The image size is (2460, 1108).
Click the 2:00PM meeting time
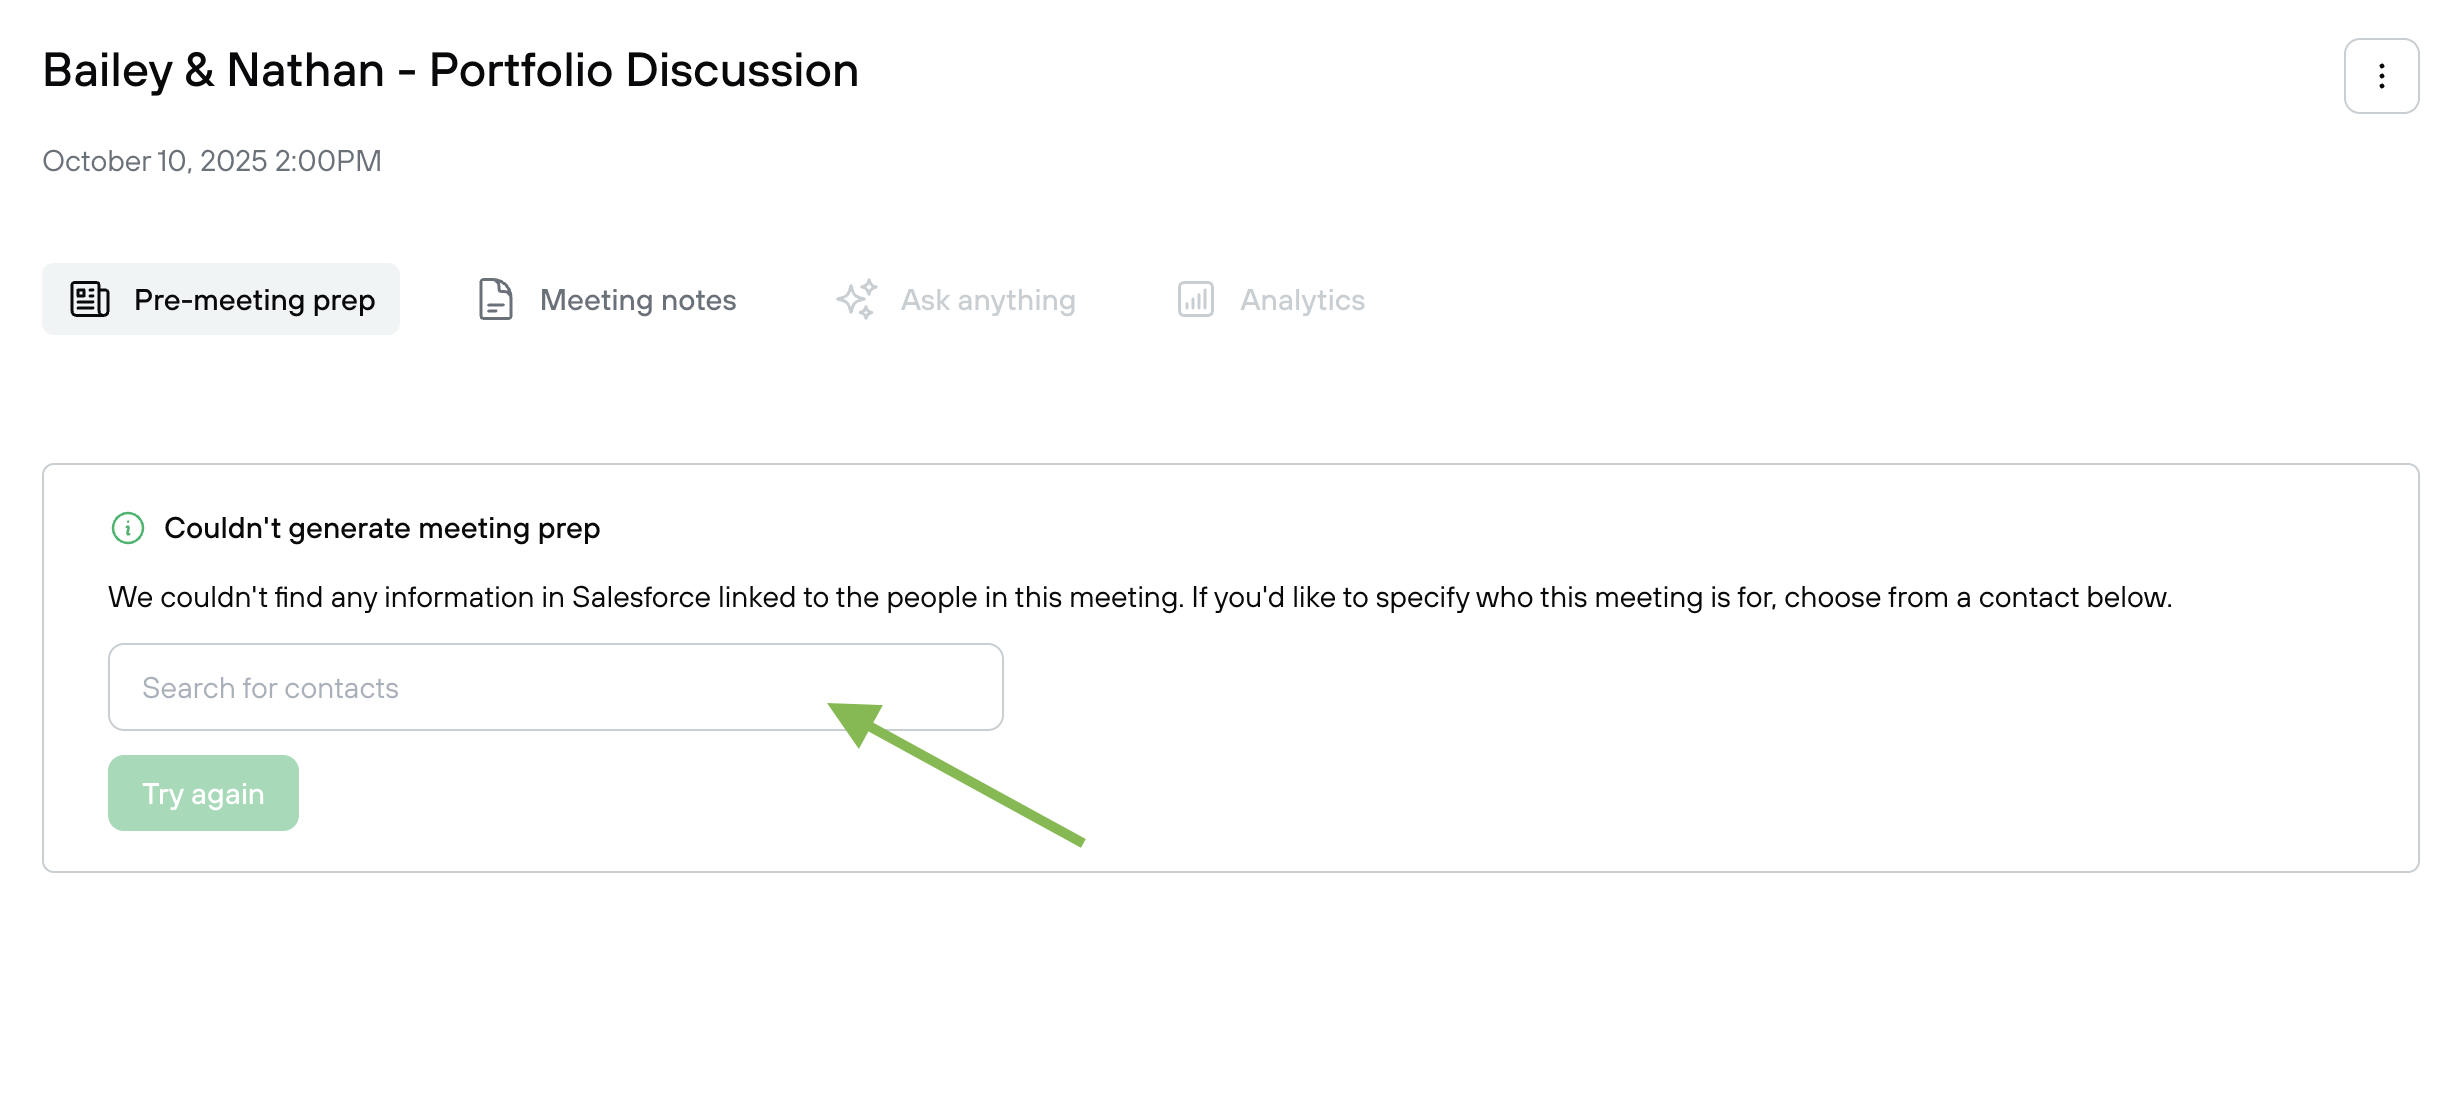pos(328,161)
